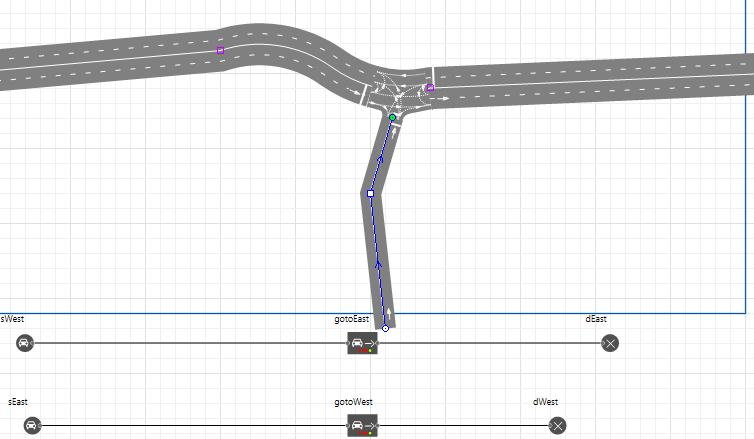Select the sEast car source block
The image size is (754, 439).
[32, 426]
